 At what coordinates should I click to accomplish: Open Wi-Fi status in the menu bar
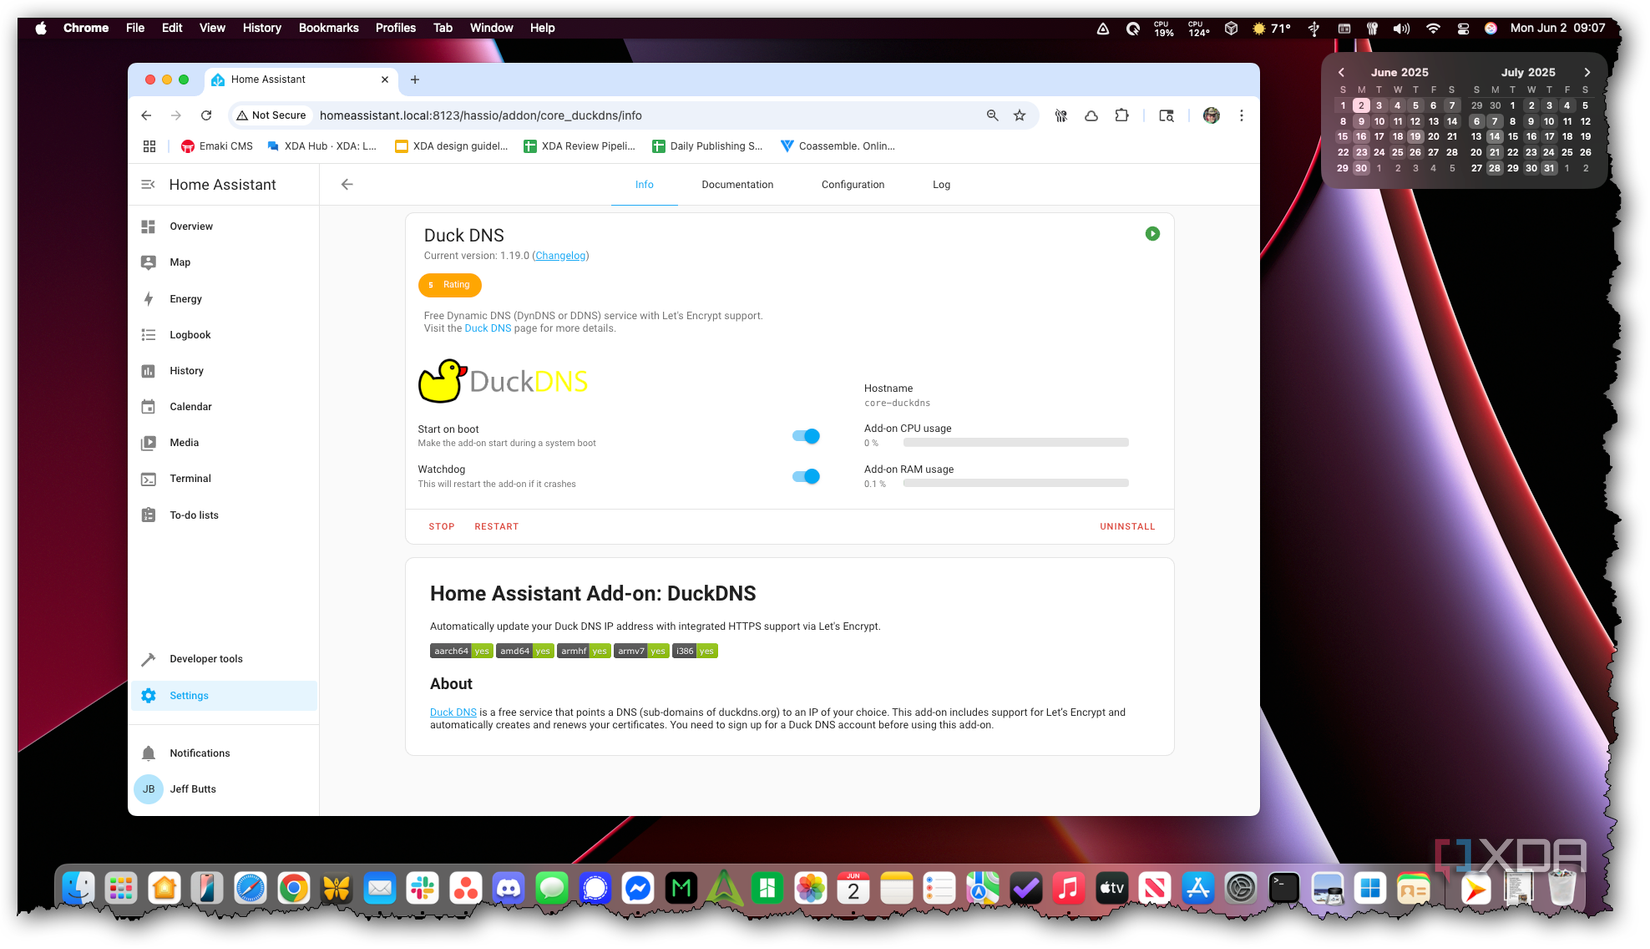[1433, 28]
